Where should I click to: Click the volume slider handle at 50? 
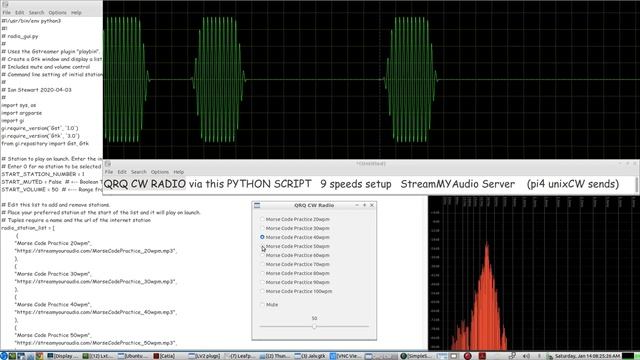314,327
